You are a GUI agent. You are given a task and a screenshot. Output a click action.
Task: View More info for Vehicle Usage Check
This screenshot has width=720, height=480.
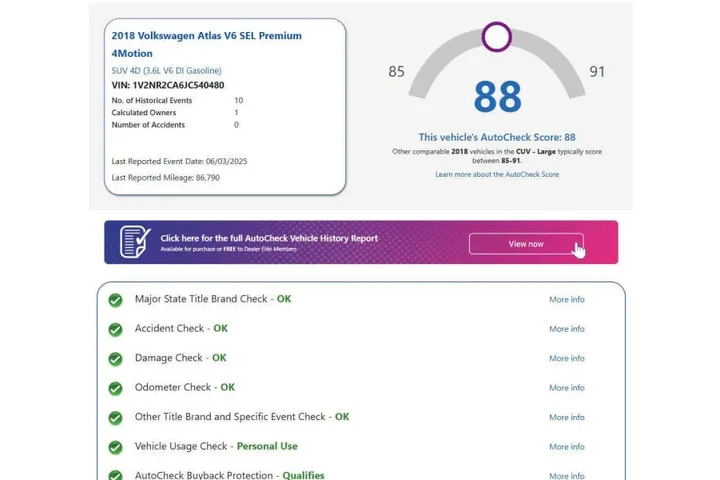(567, 446)
